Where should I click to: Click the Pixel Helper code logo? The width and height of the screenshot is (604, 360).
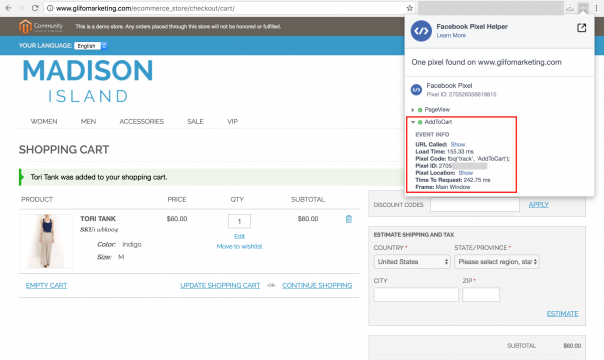click(x=421, y=31)
